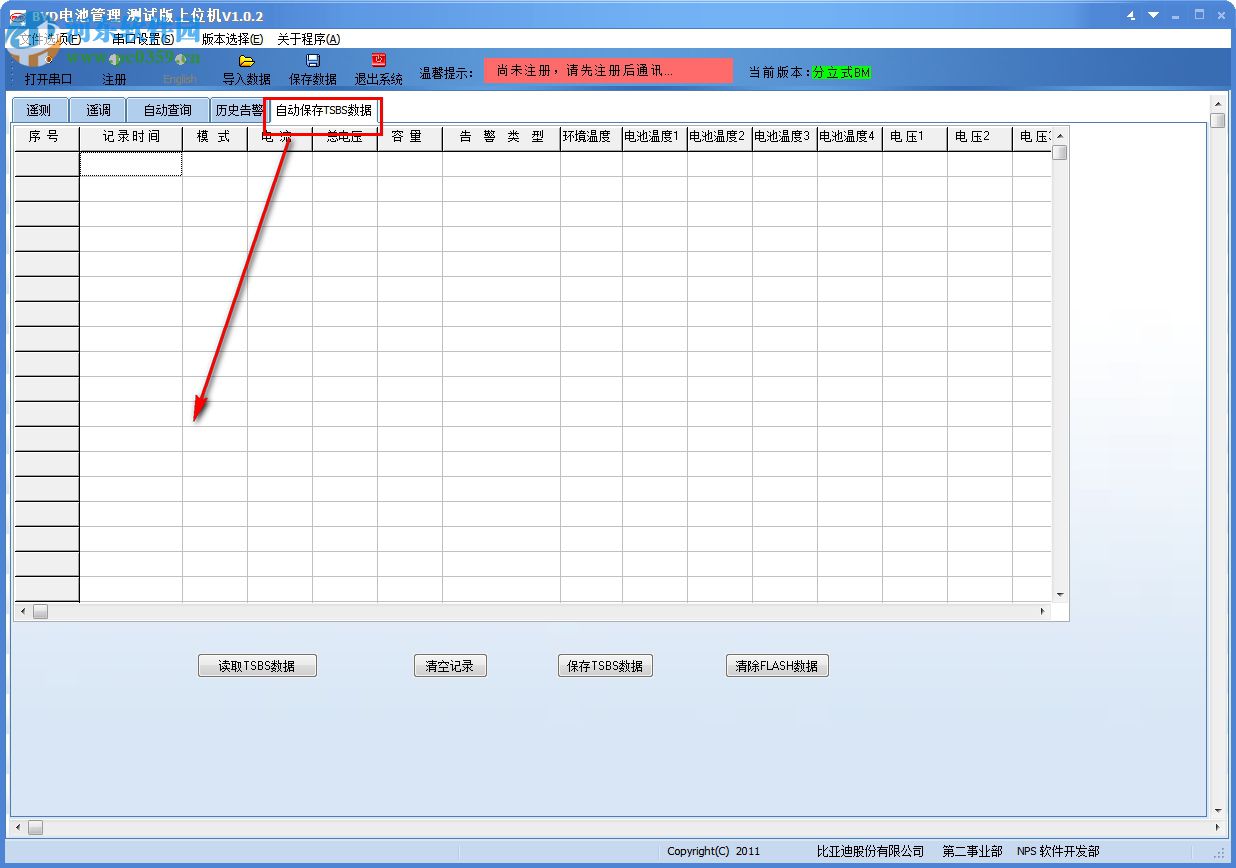Click the 清除FLASH数据 button

777,666
